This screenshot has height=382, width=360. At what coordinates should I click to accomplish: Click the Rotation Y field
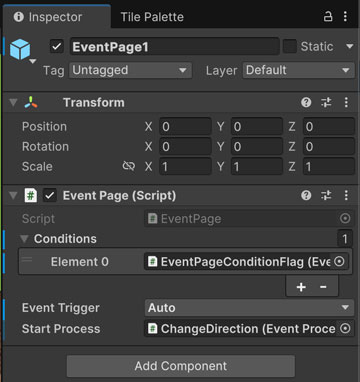257,147
